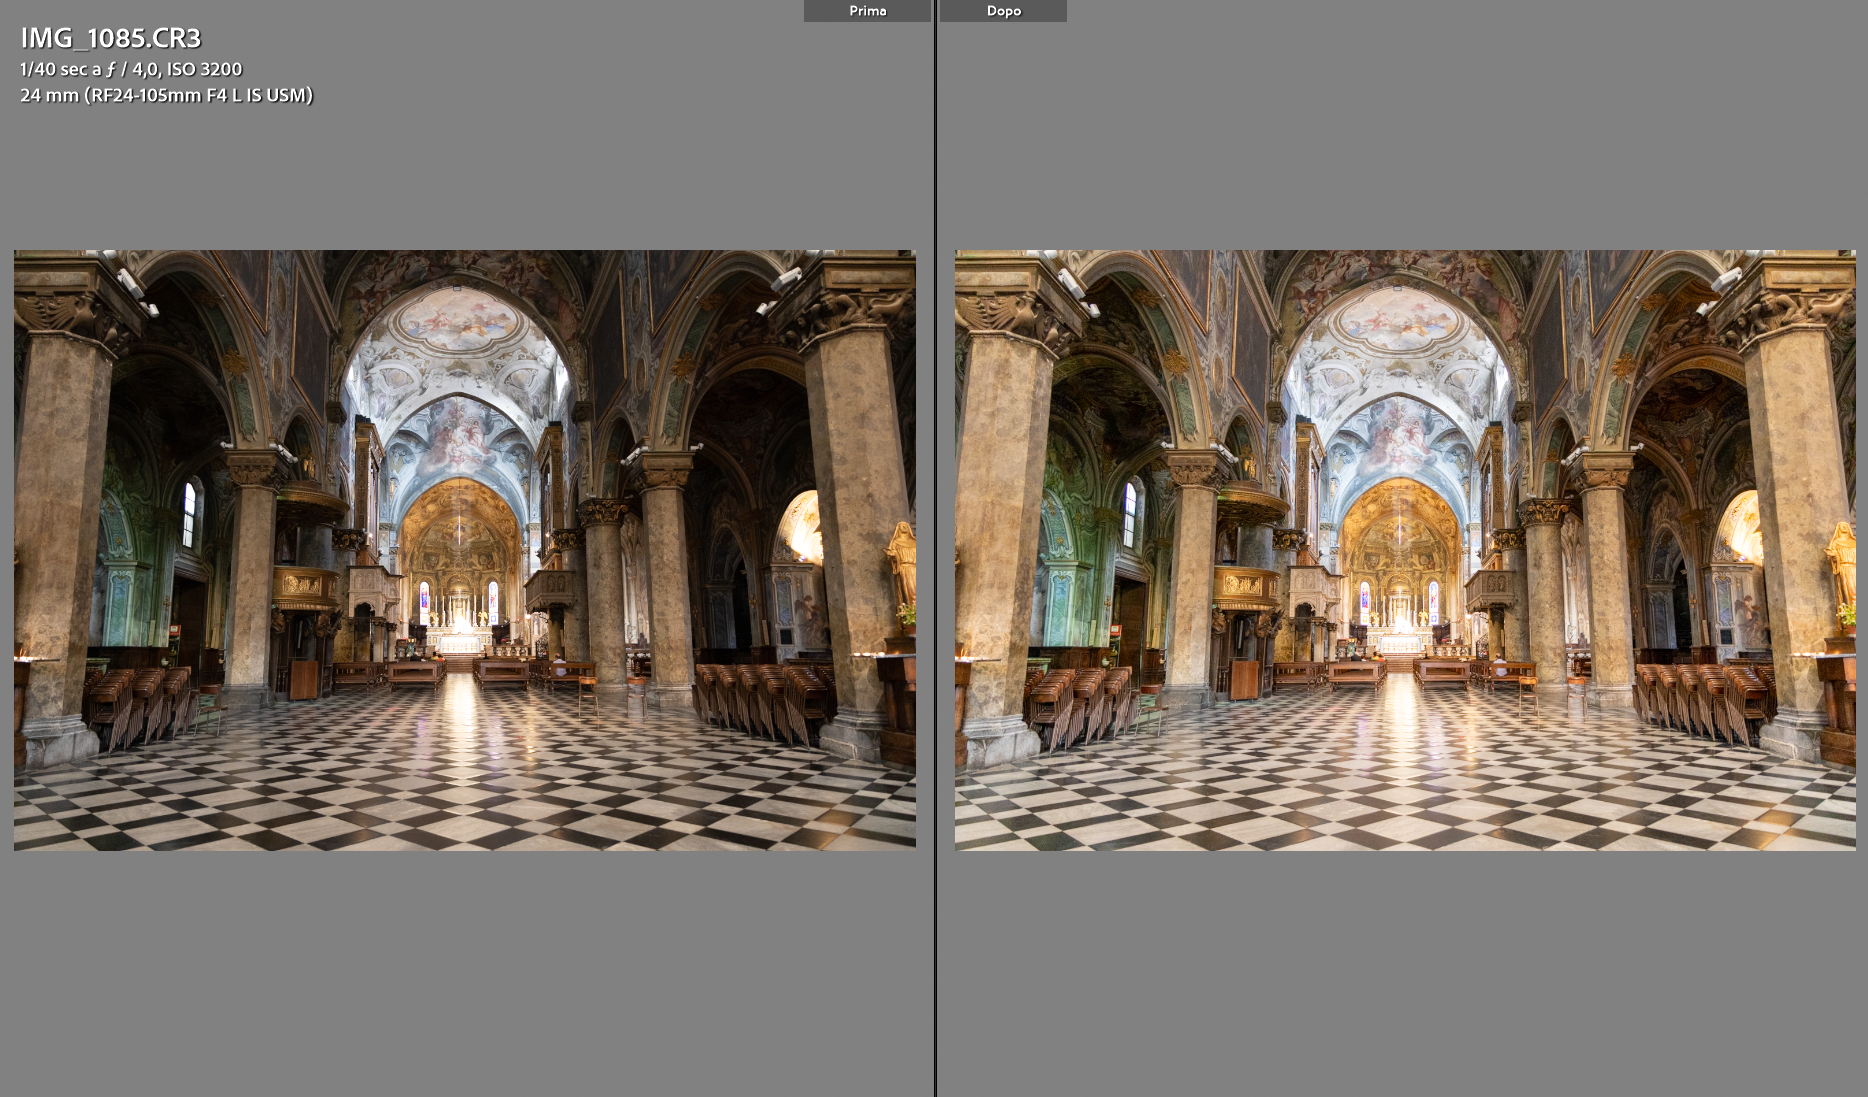
Task: Click the lens info '24 mm (RF24-105mm F4 L IS USM)'
Action: pos(167,95)
